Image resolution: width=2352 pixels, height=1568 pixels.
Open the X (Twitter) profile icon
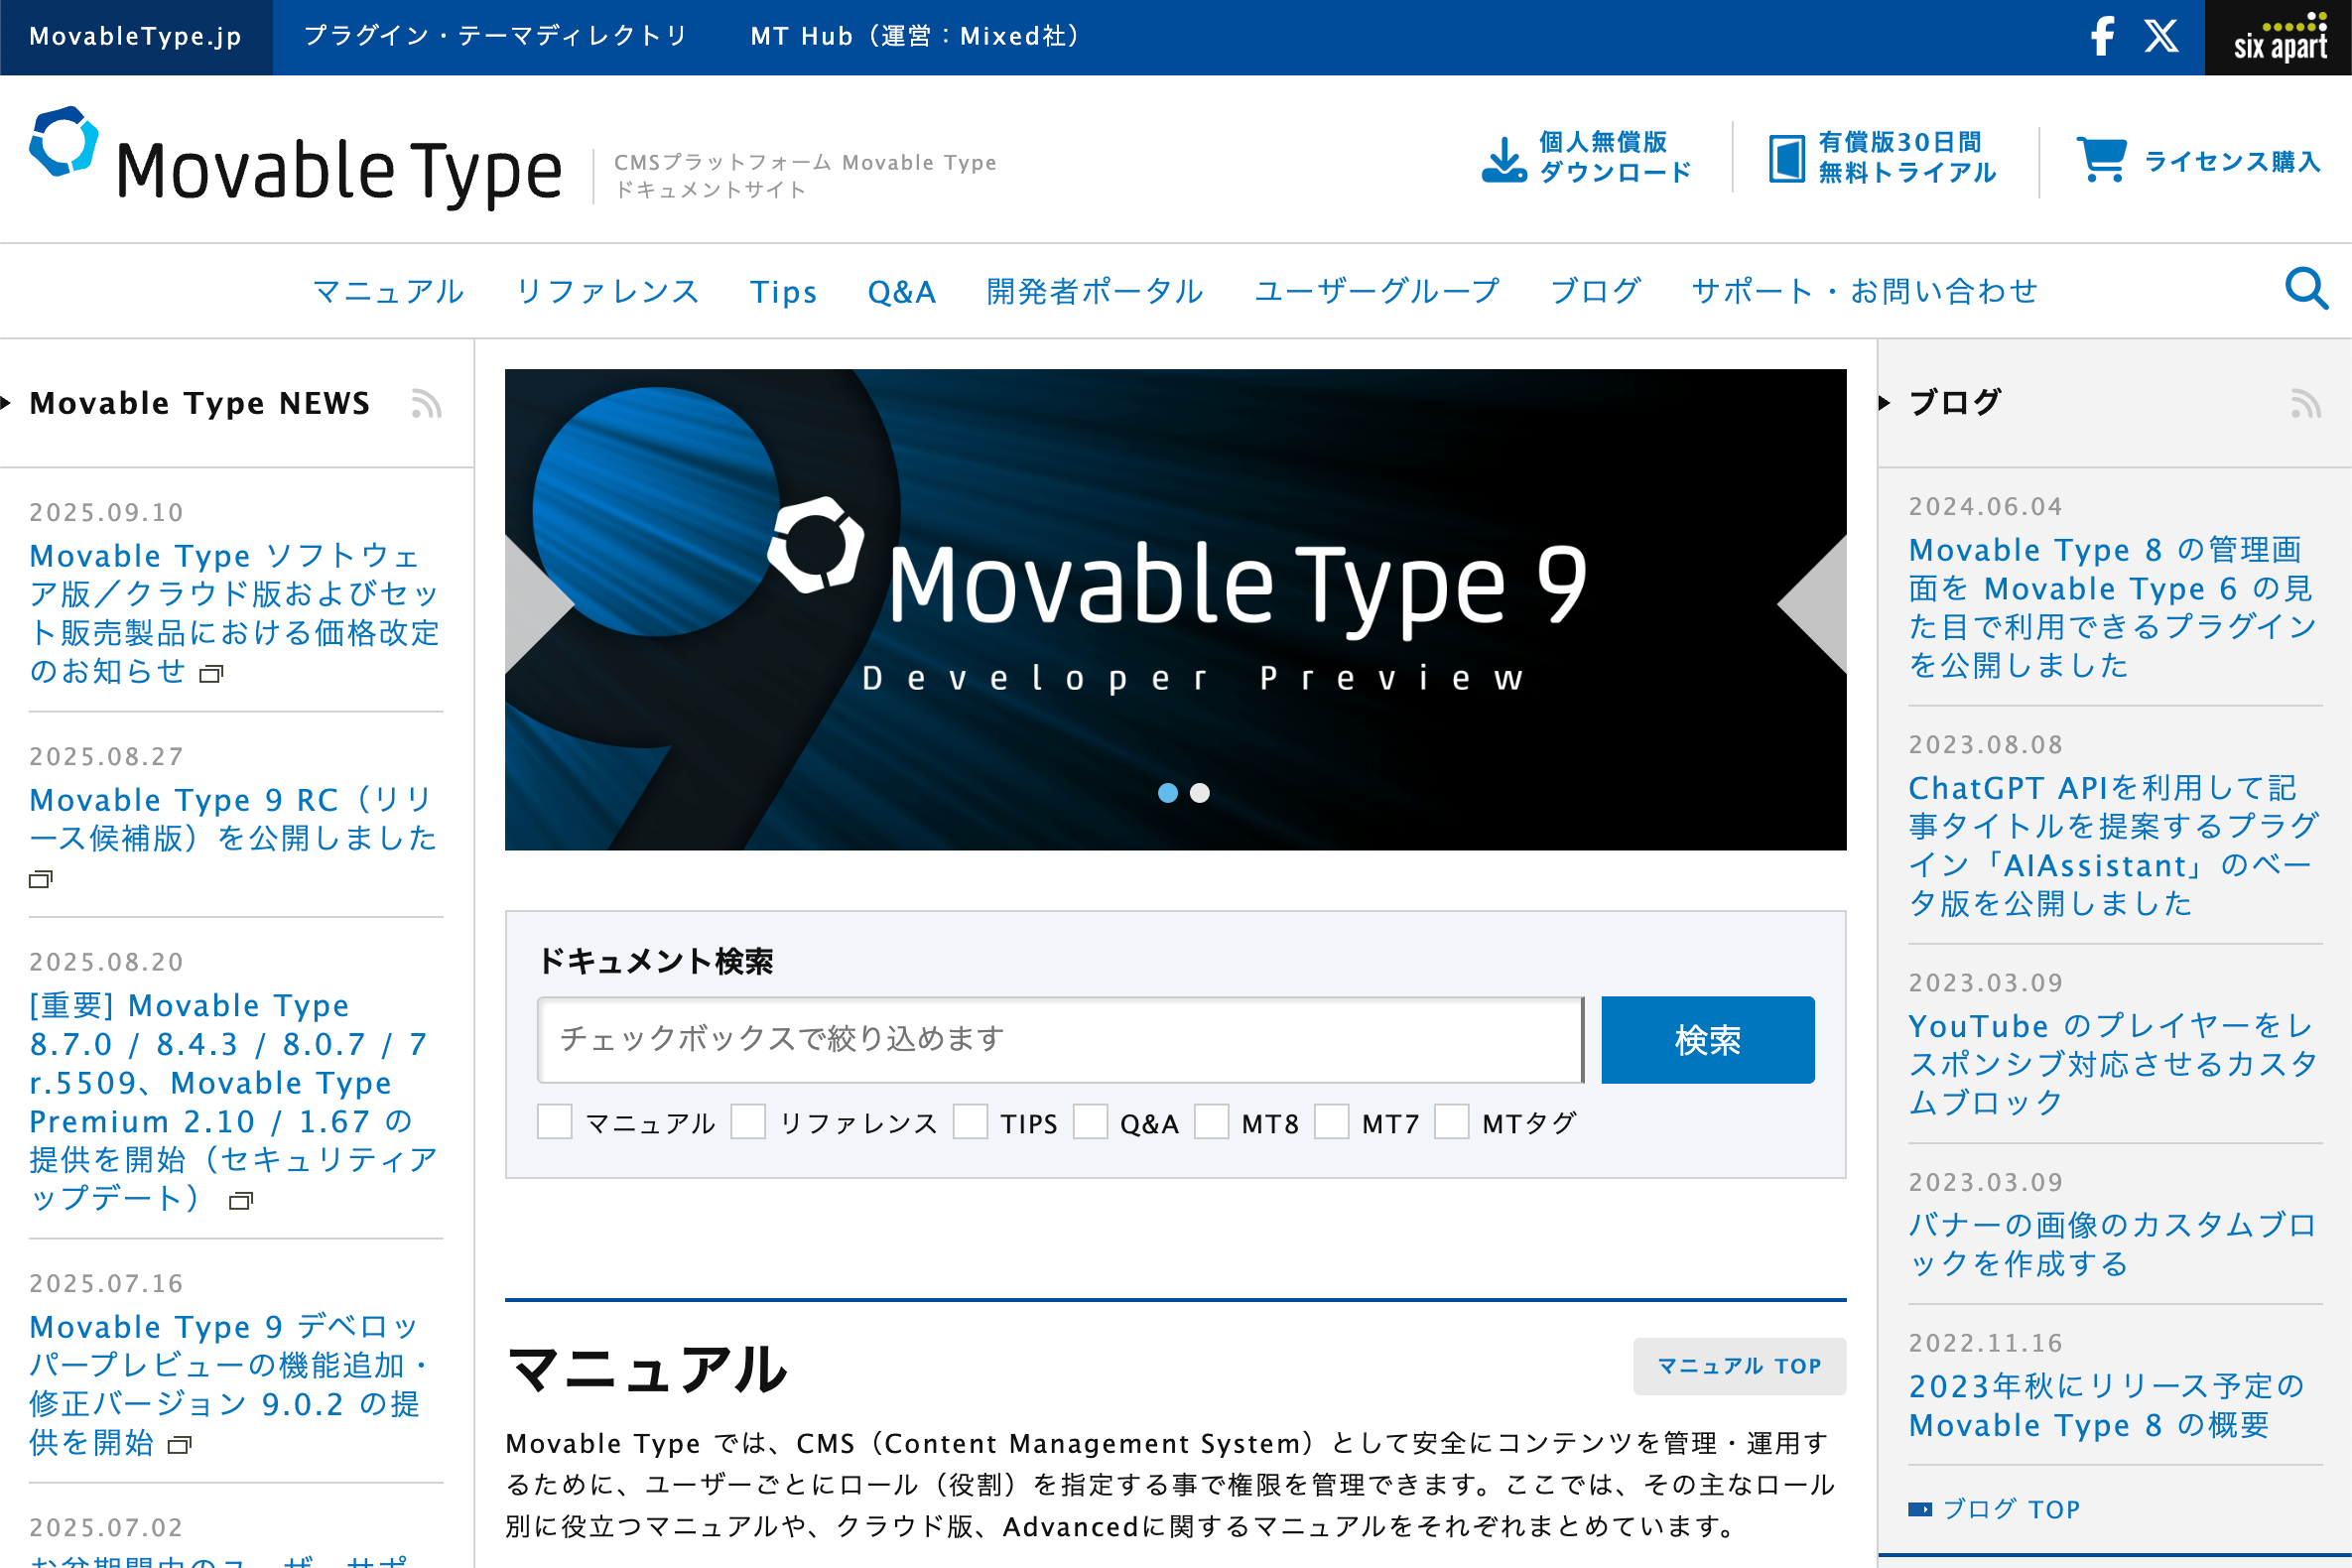2162,37
